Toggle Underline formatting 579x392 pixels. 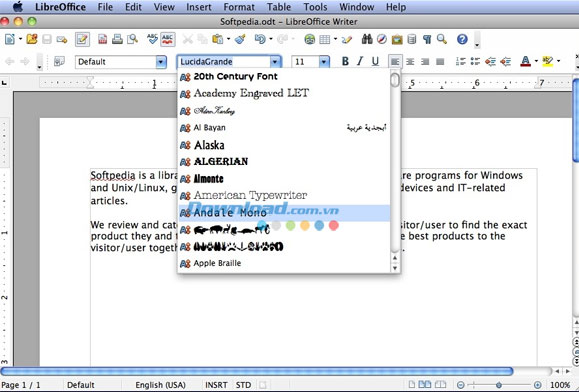[375, 61]
